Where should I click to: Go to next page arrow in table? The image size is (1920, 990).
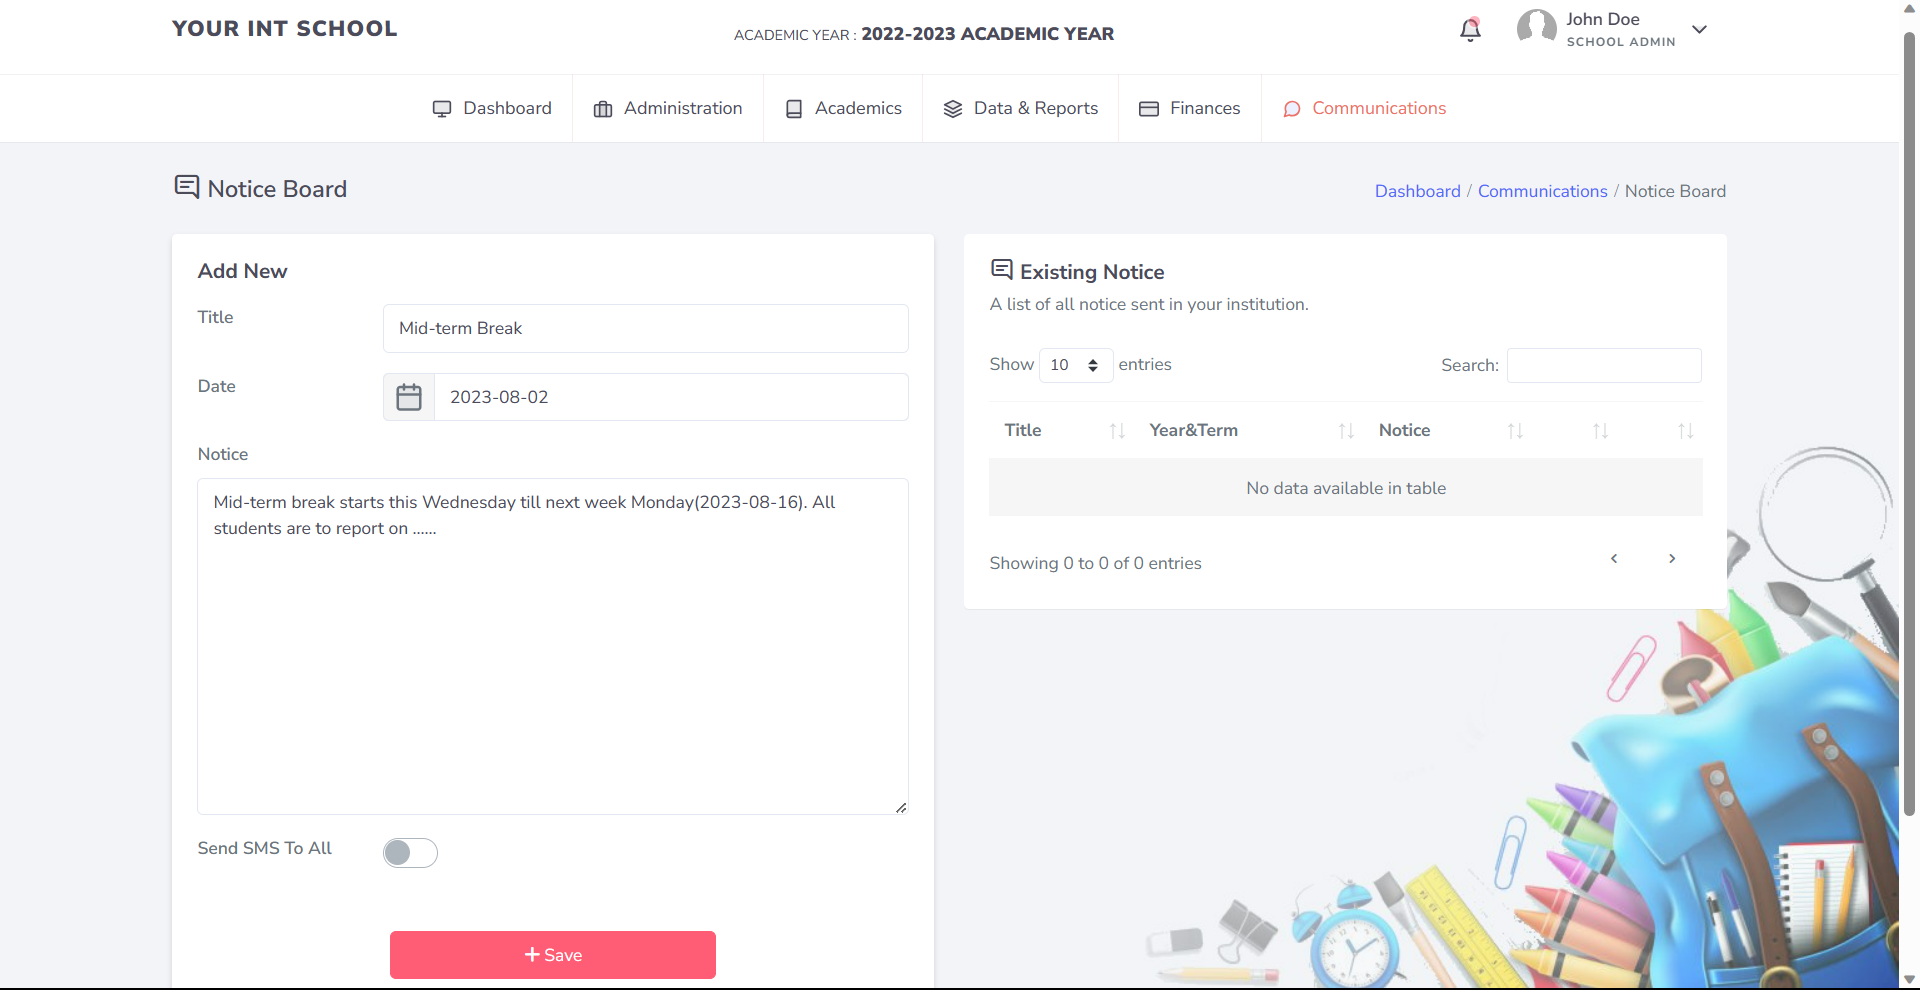[1672, 559]
